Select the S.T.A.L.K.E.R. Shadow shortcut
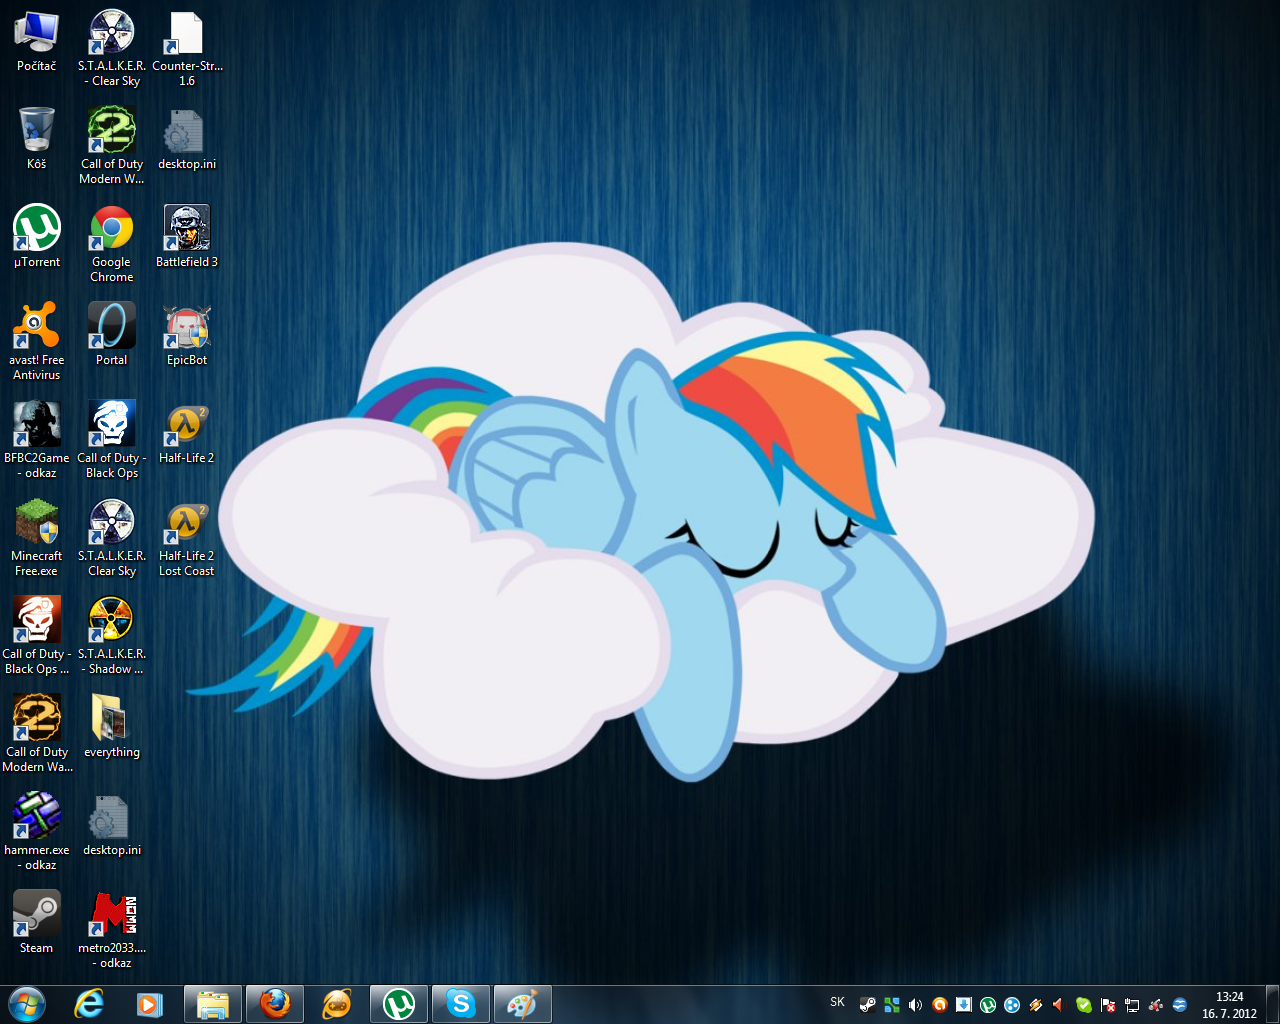Screen dimensions: 1280x1024 point(112,635)
